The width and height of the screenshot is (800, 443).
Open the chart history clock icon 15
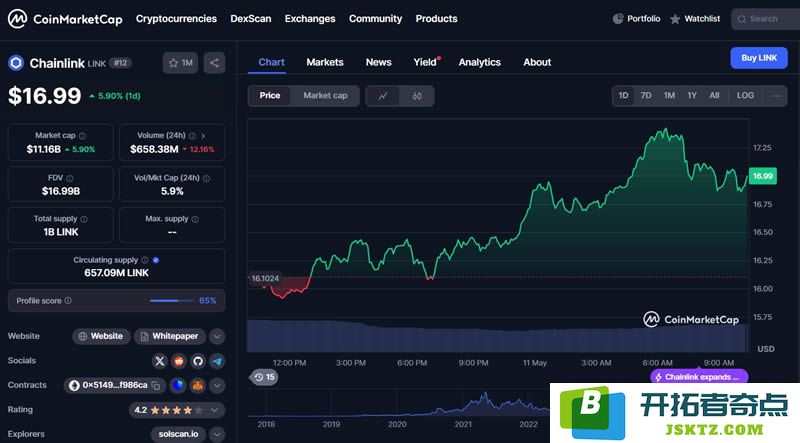264,377
